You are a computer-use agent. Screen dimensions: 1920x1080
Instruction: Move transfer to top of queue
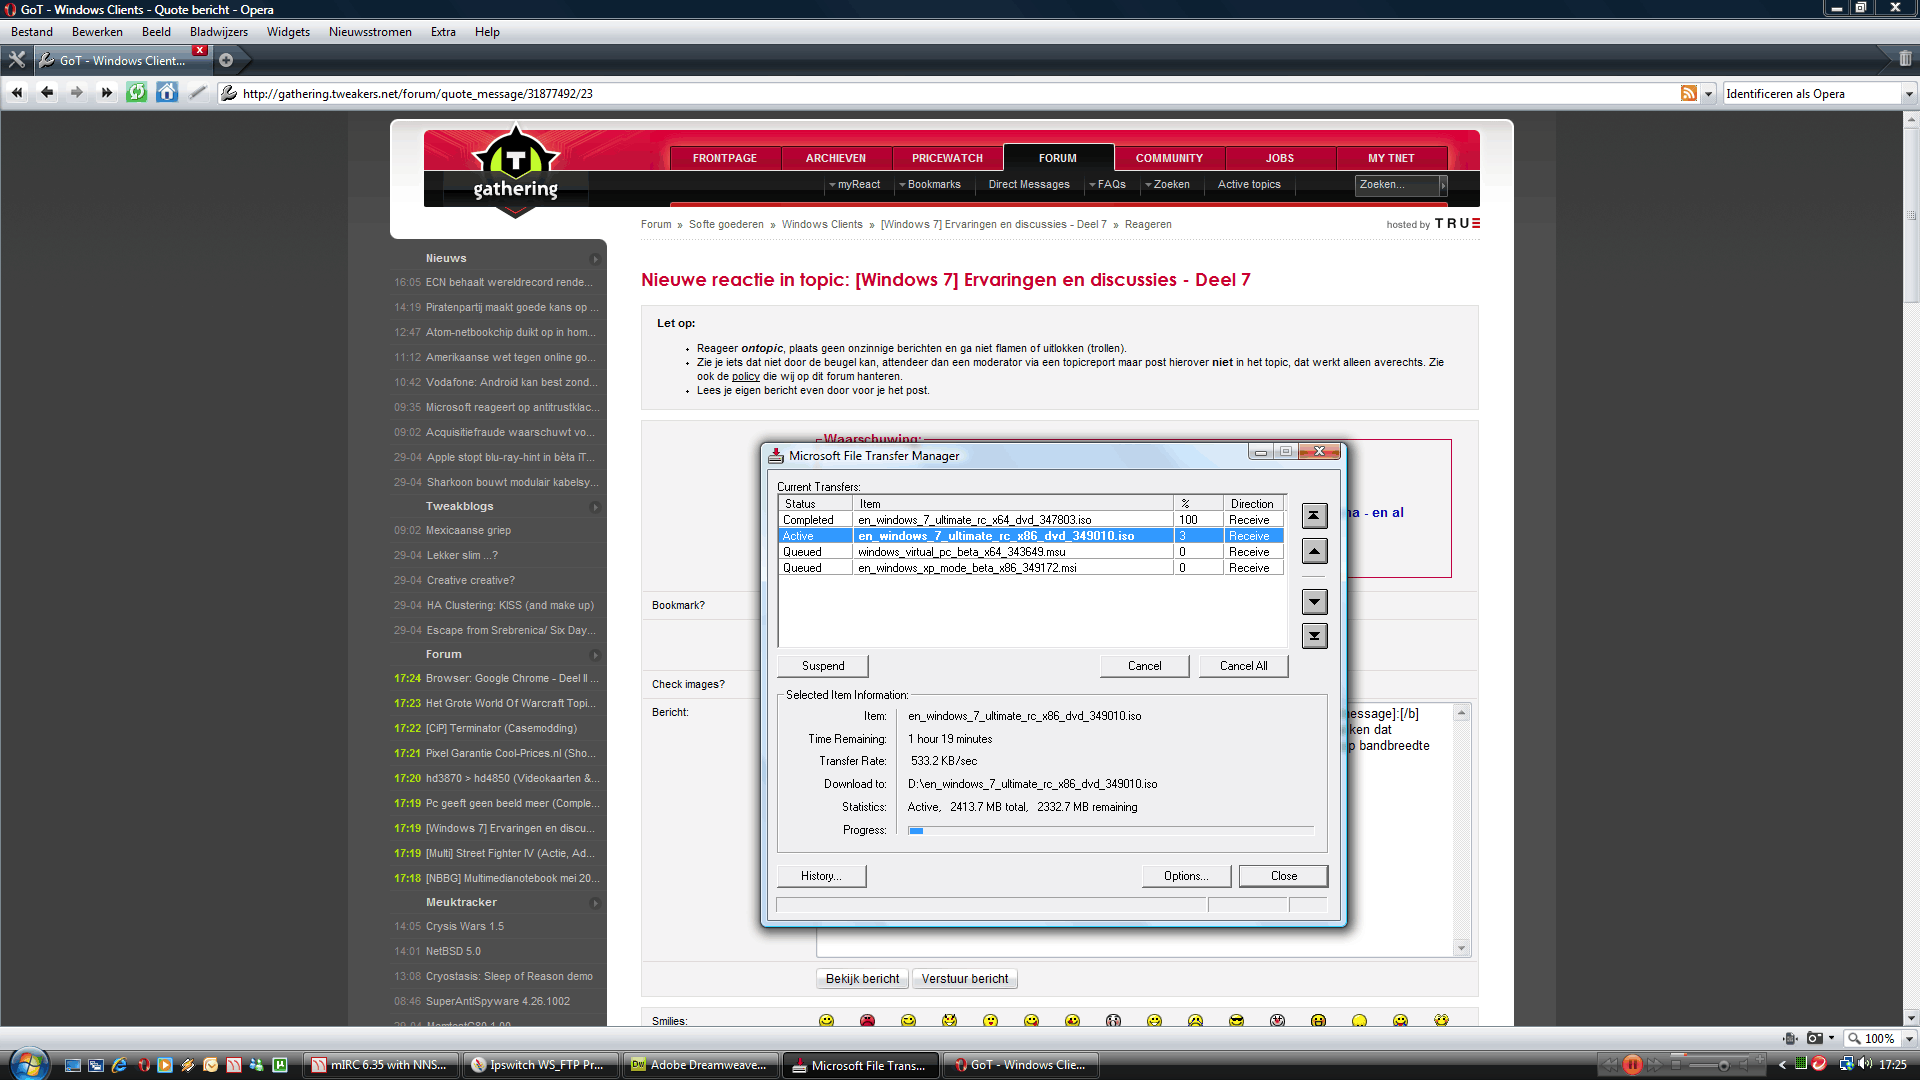point(1315,516)
